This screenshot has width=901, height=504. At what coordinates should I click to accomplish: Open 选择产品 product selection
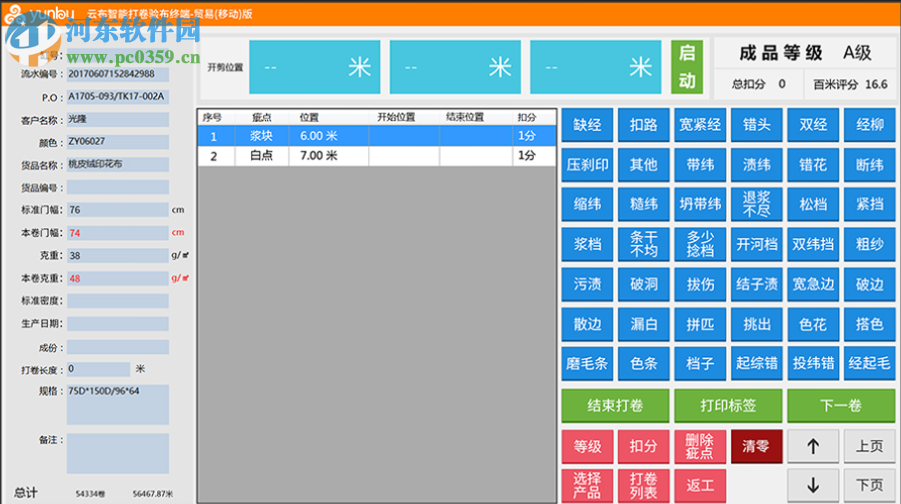pos(587,486)
